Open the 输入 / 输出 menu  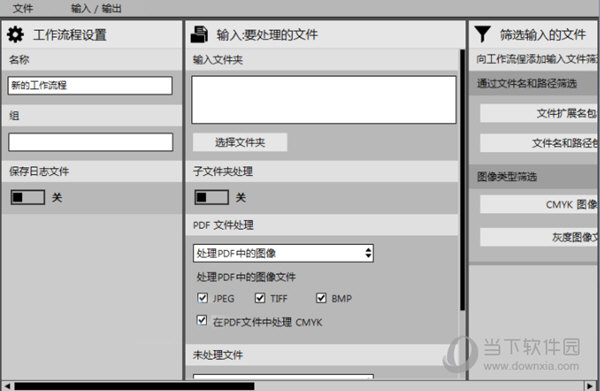point(96,8)
